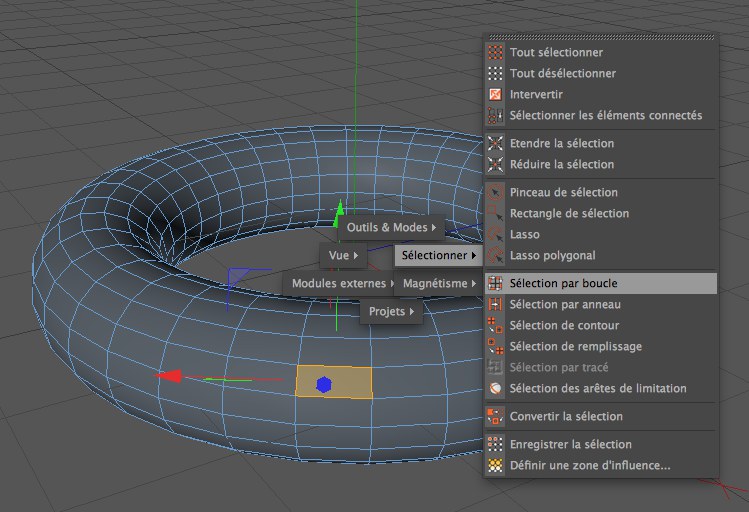Viewport: 749px width, 512px height.
Task: Open the Projets submenu
Action: (391, 312)
